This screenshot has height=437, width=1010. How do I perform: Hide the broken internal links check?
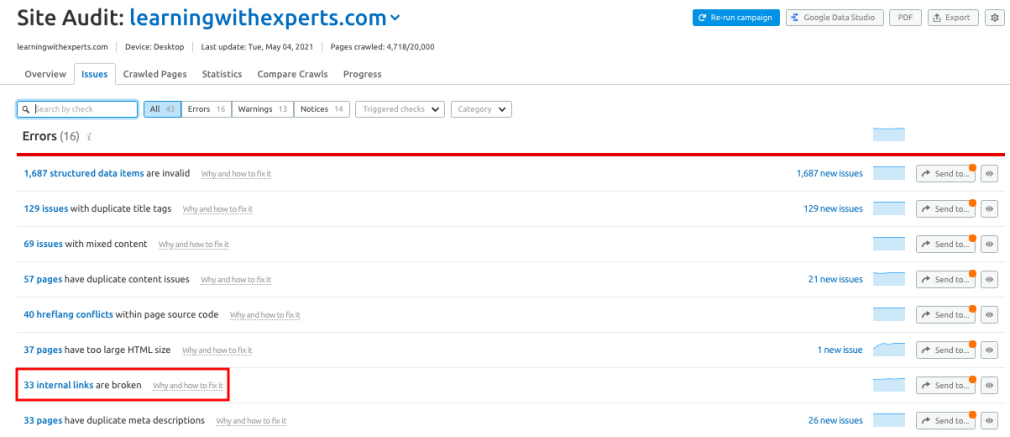[989, 385]
